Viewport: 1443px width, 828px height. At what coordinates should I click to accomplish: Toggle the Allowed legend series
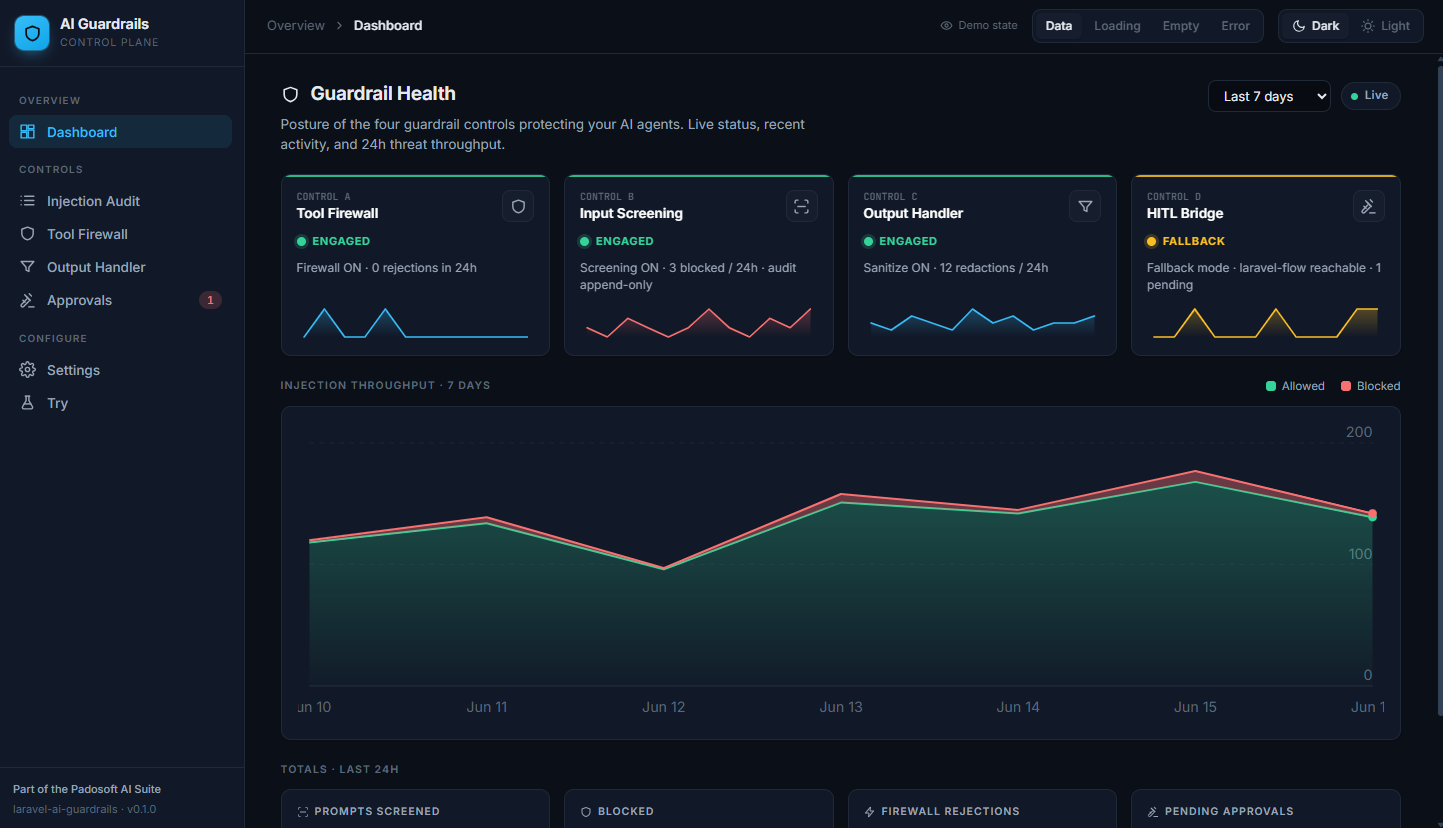1295,386
